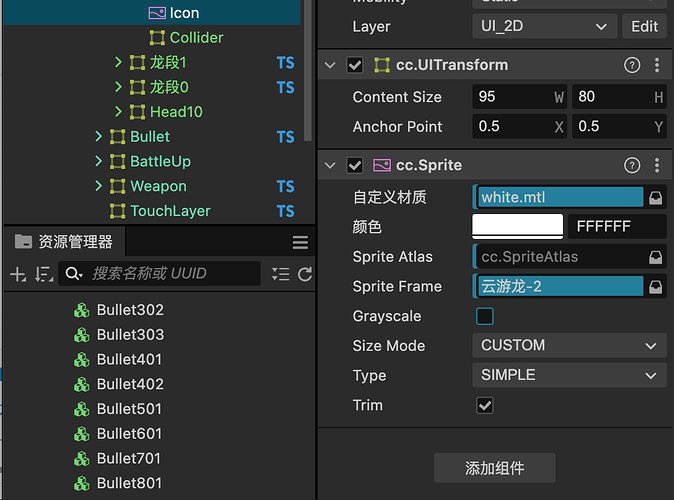This screenshot has height=500, width=674.
Task: Open the cc.UITransform component options menu
Action: 657,65
